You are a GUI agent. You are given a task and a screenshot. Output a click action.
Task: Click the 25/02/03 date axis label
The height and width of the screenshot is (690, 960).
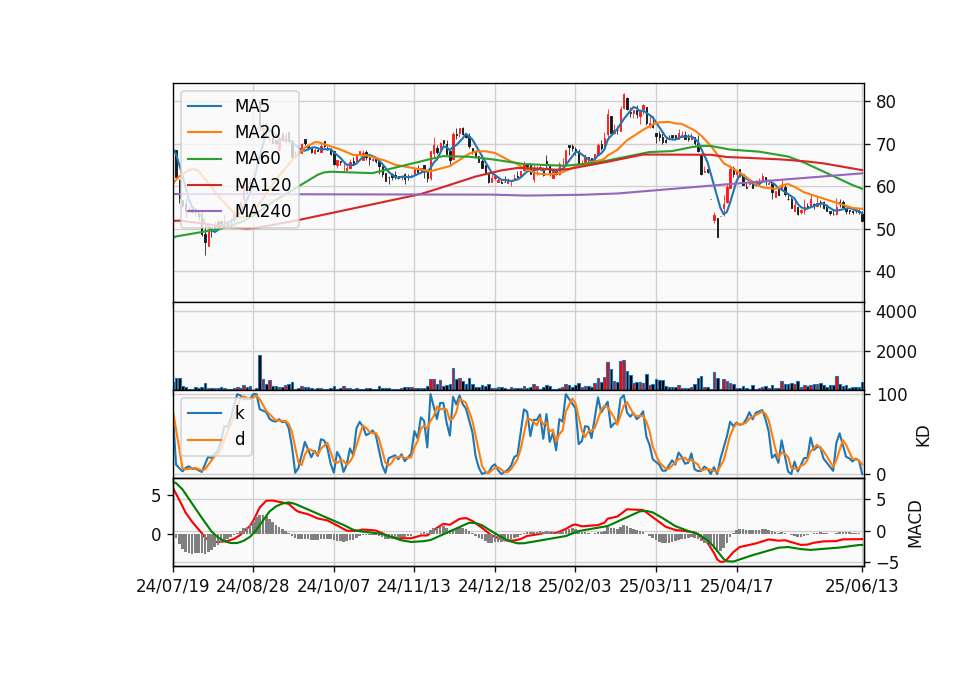575,587
